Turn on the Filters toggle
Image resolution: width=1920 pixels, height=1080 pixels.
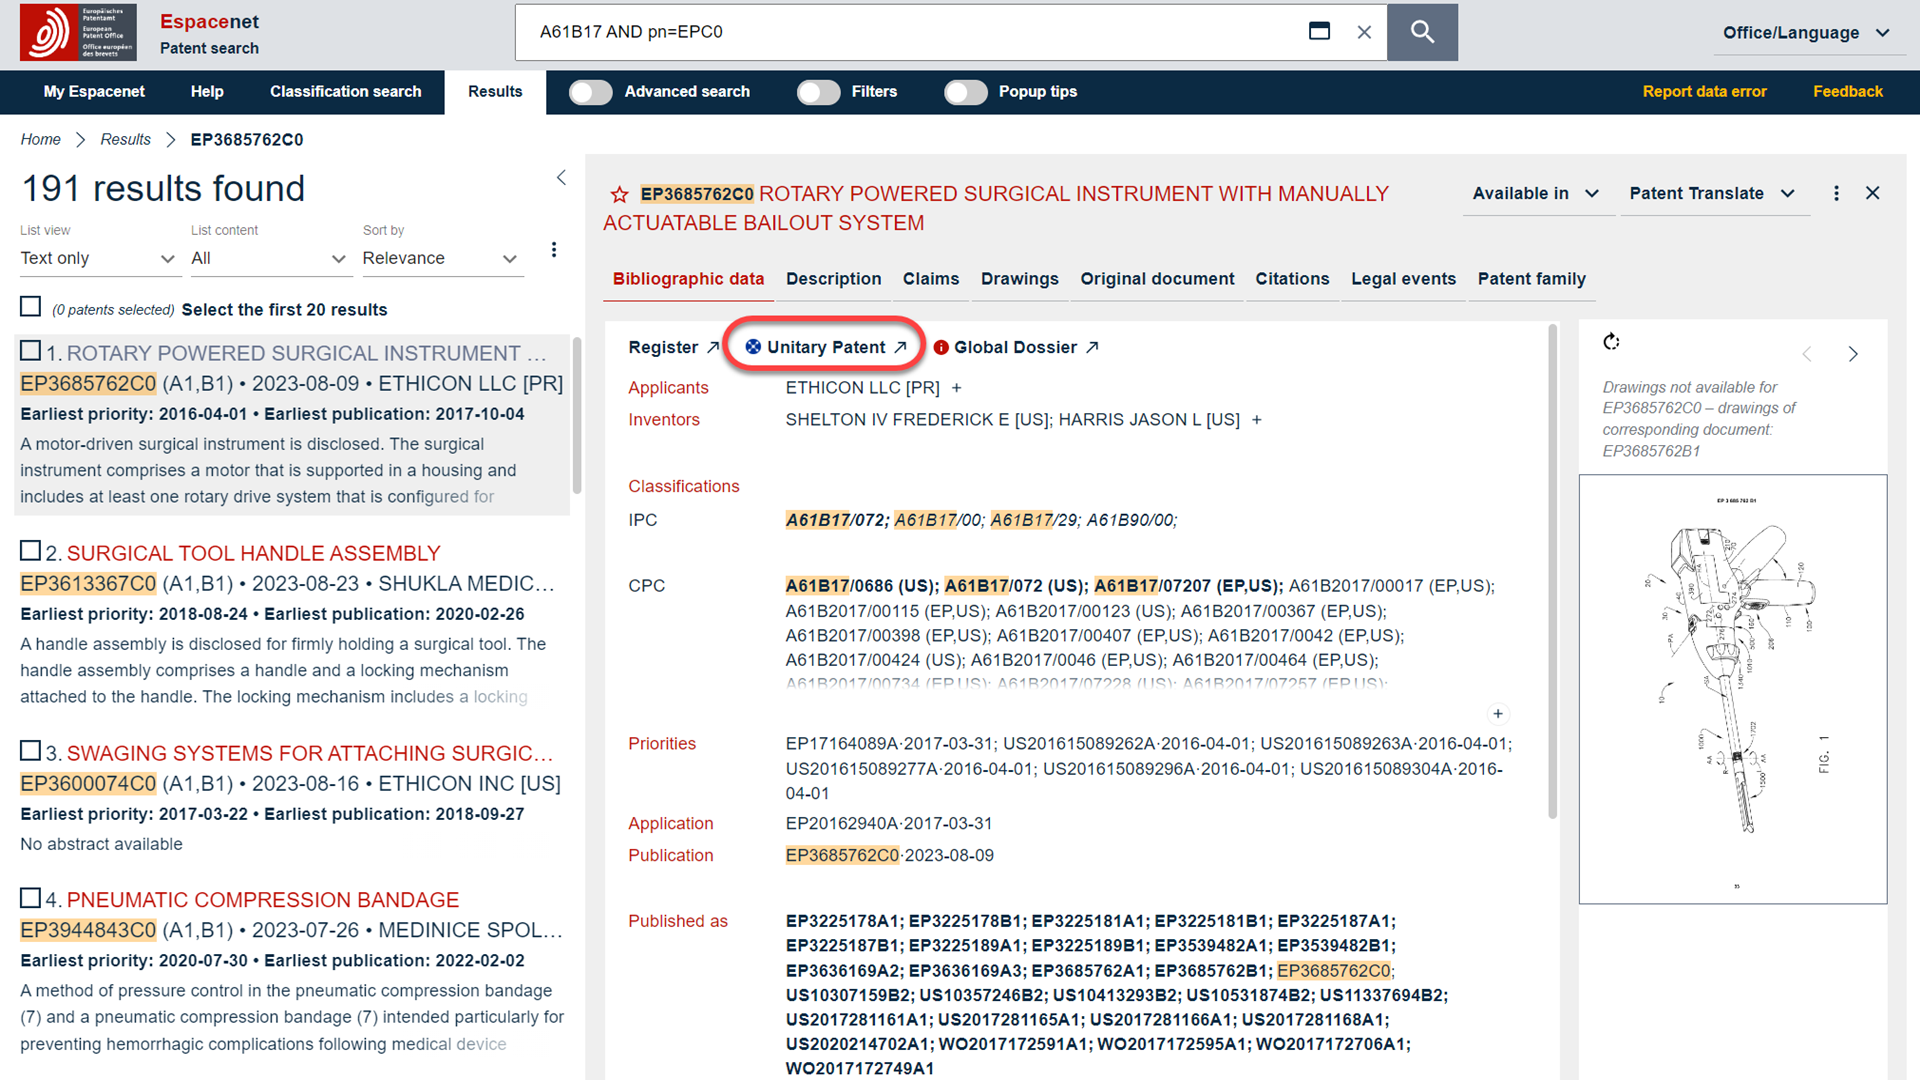[818, 92]
